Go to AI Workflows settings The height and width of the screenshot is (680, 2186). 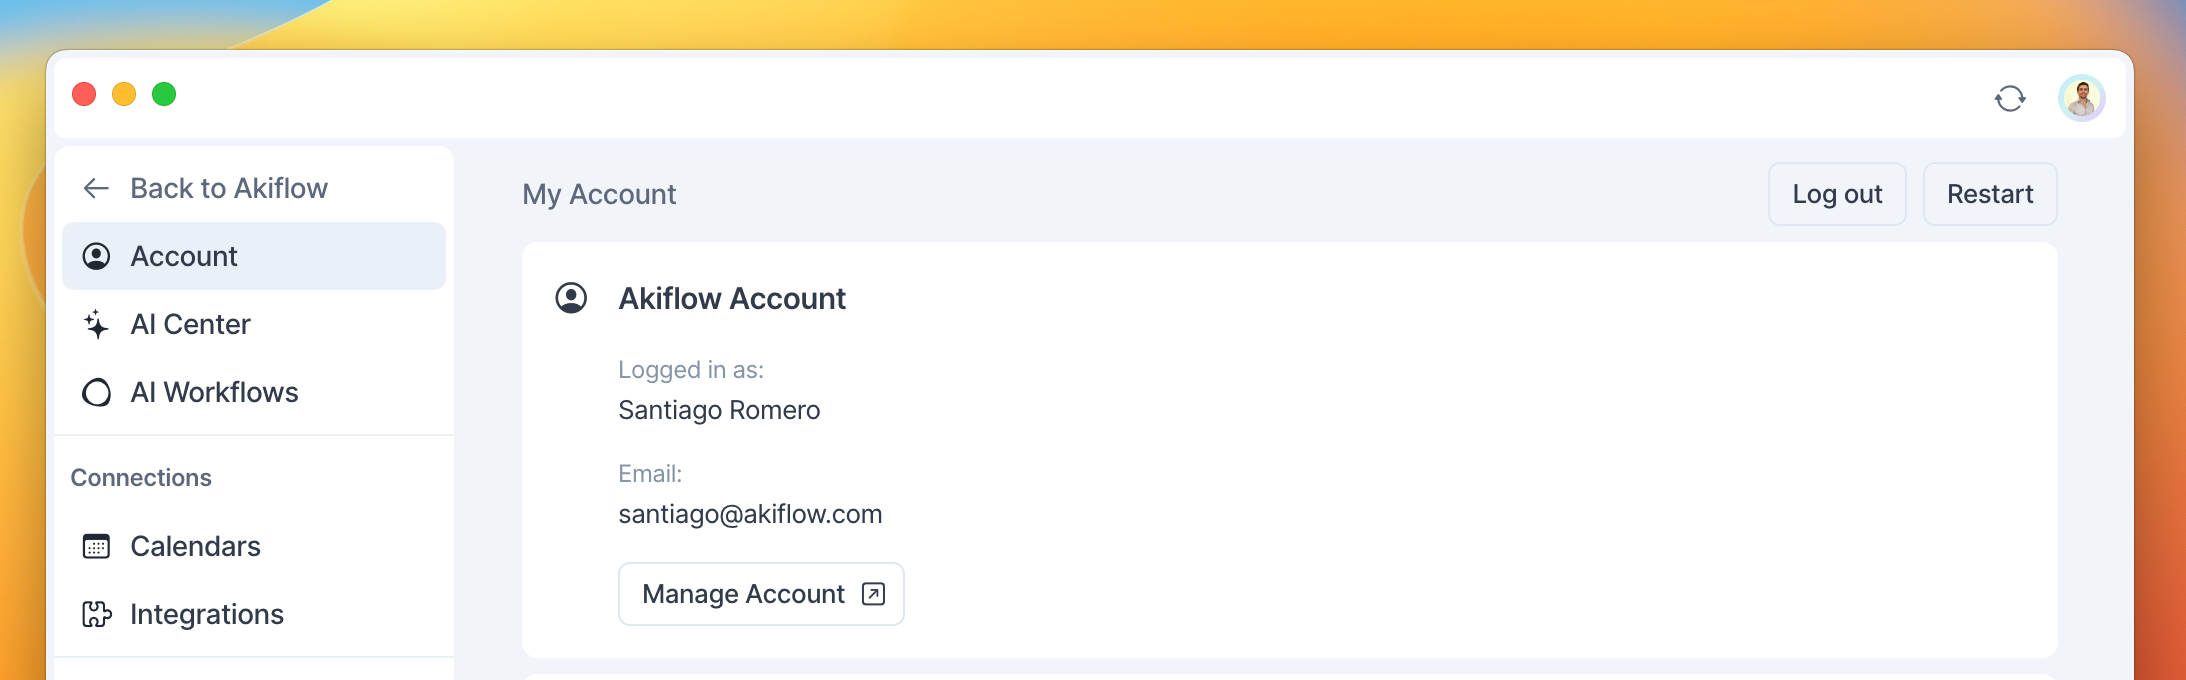[214, 392]
